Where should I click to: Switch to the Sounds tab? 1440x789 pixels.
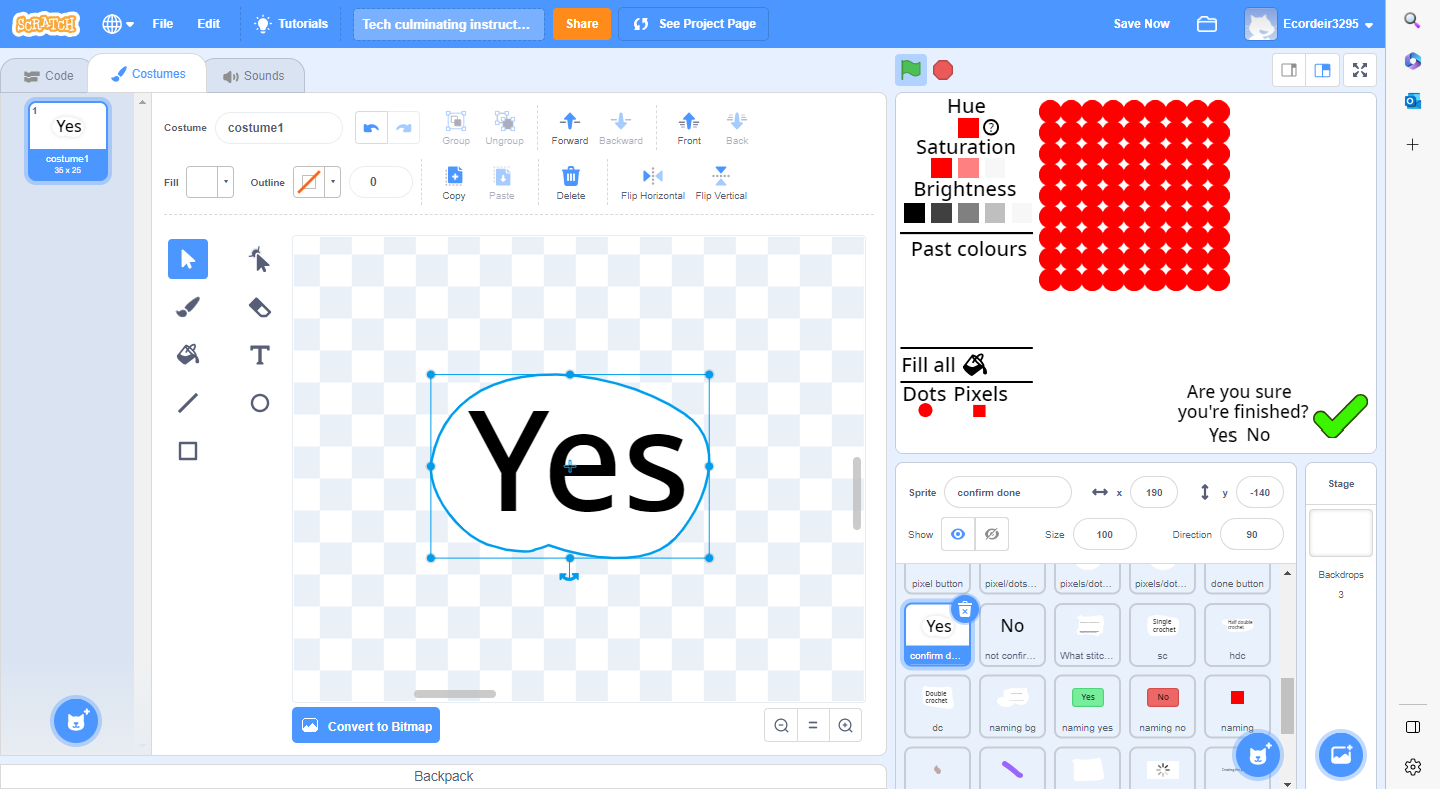click(x=257, y=74)
